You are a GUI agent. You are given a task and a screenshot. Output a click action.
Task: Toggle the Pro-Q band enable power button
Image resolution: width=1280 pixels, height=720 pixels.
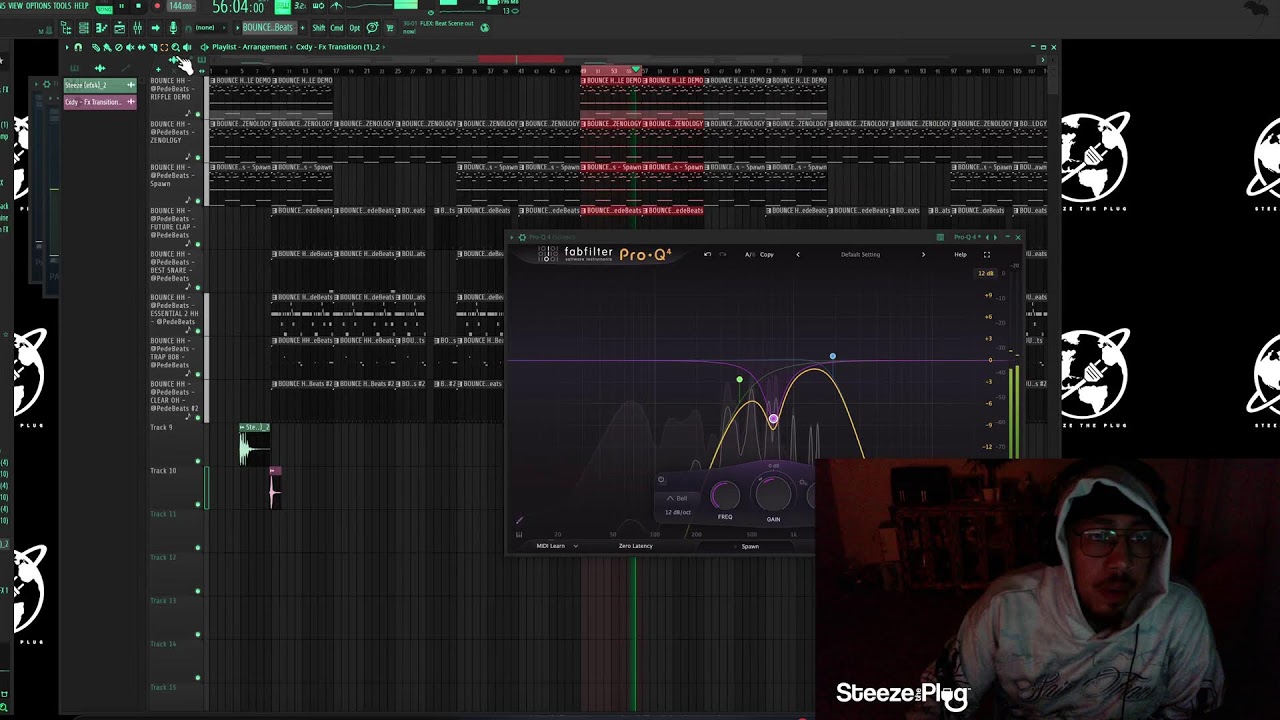(661, 480)
